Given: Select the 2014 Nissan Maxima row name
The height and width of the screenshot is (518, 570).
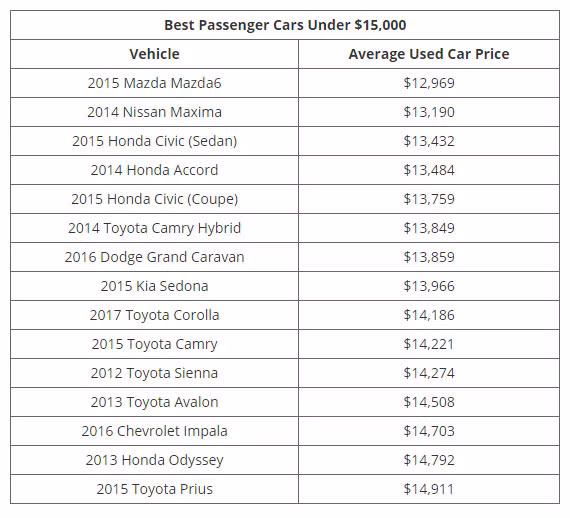Looking at the screenshot, I should point(154,112).
